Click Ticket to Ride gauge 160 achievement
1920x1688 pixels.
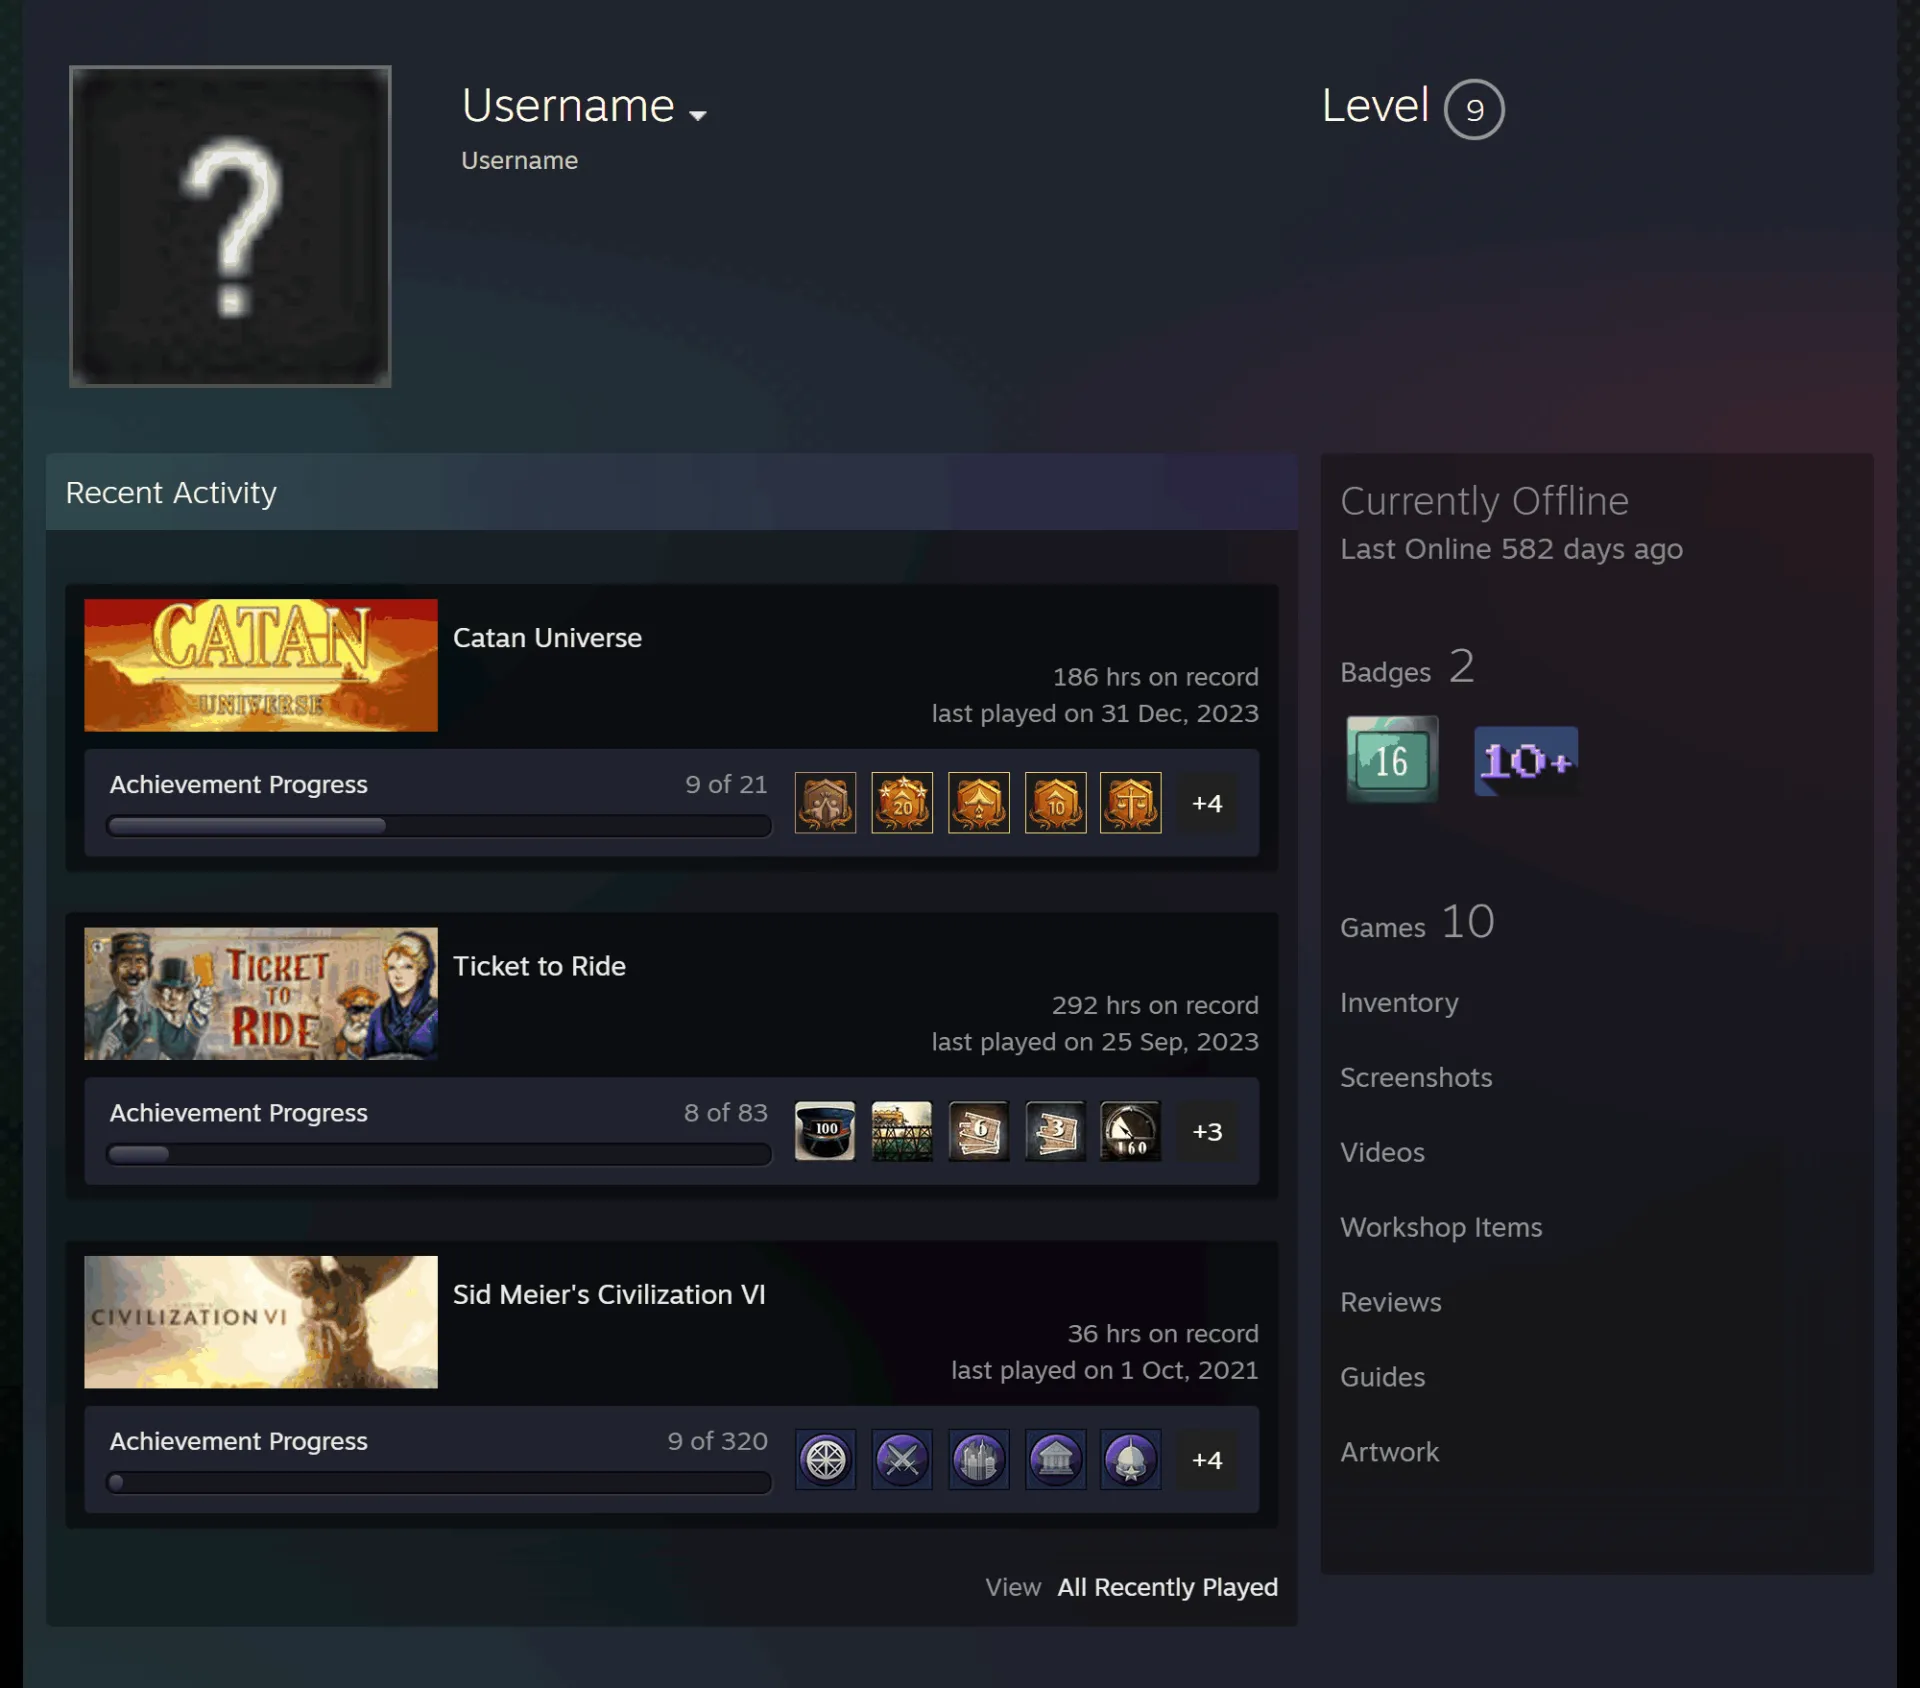point(1131,1131)
